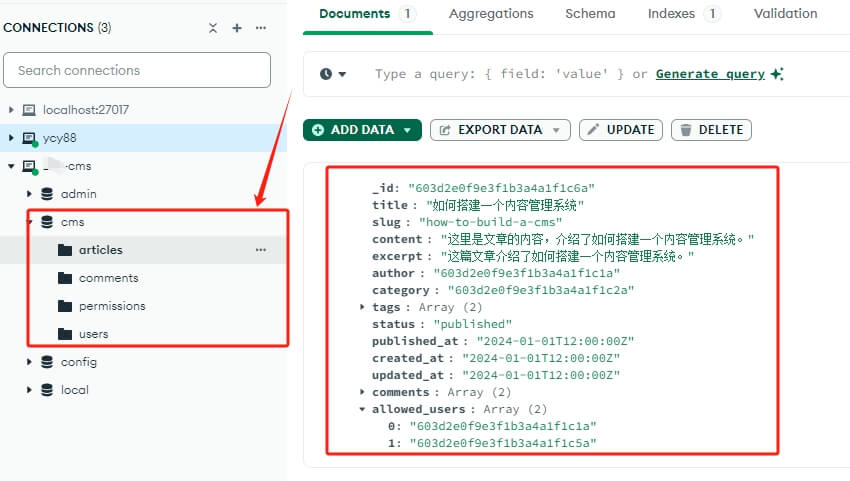Open the Schema tab

(x=590, y=14)
